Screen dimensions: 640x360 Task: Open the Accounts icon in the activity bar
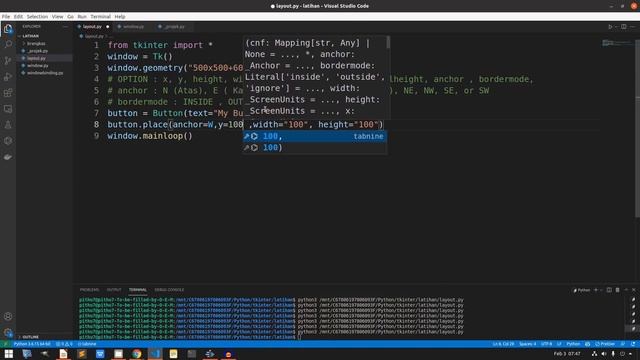coord(8,316)
